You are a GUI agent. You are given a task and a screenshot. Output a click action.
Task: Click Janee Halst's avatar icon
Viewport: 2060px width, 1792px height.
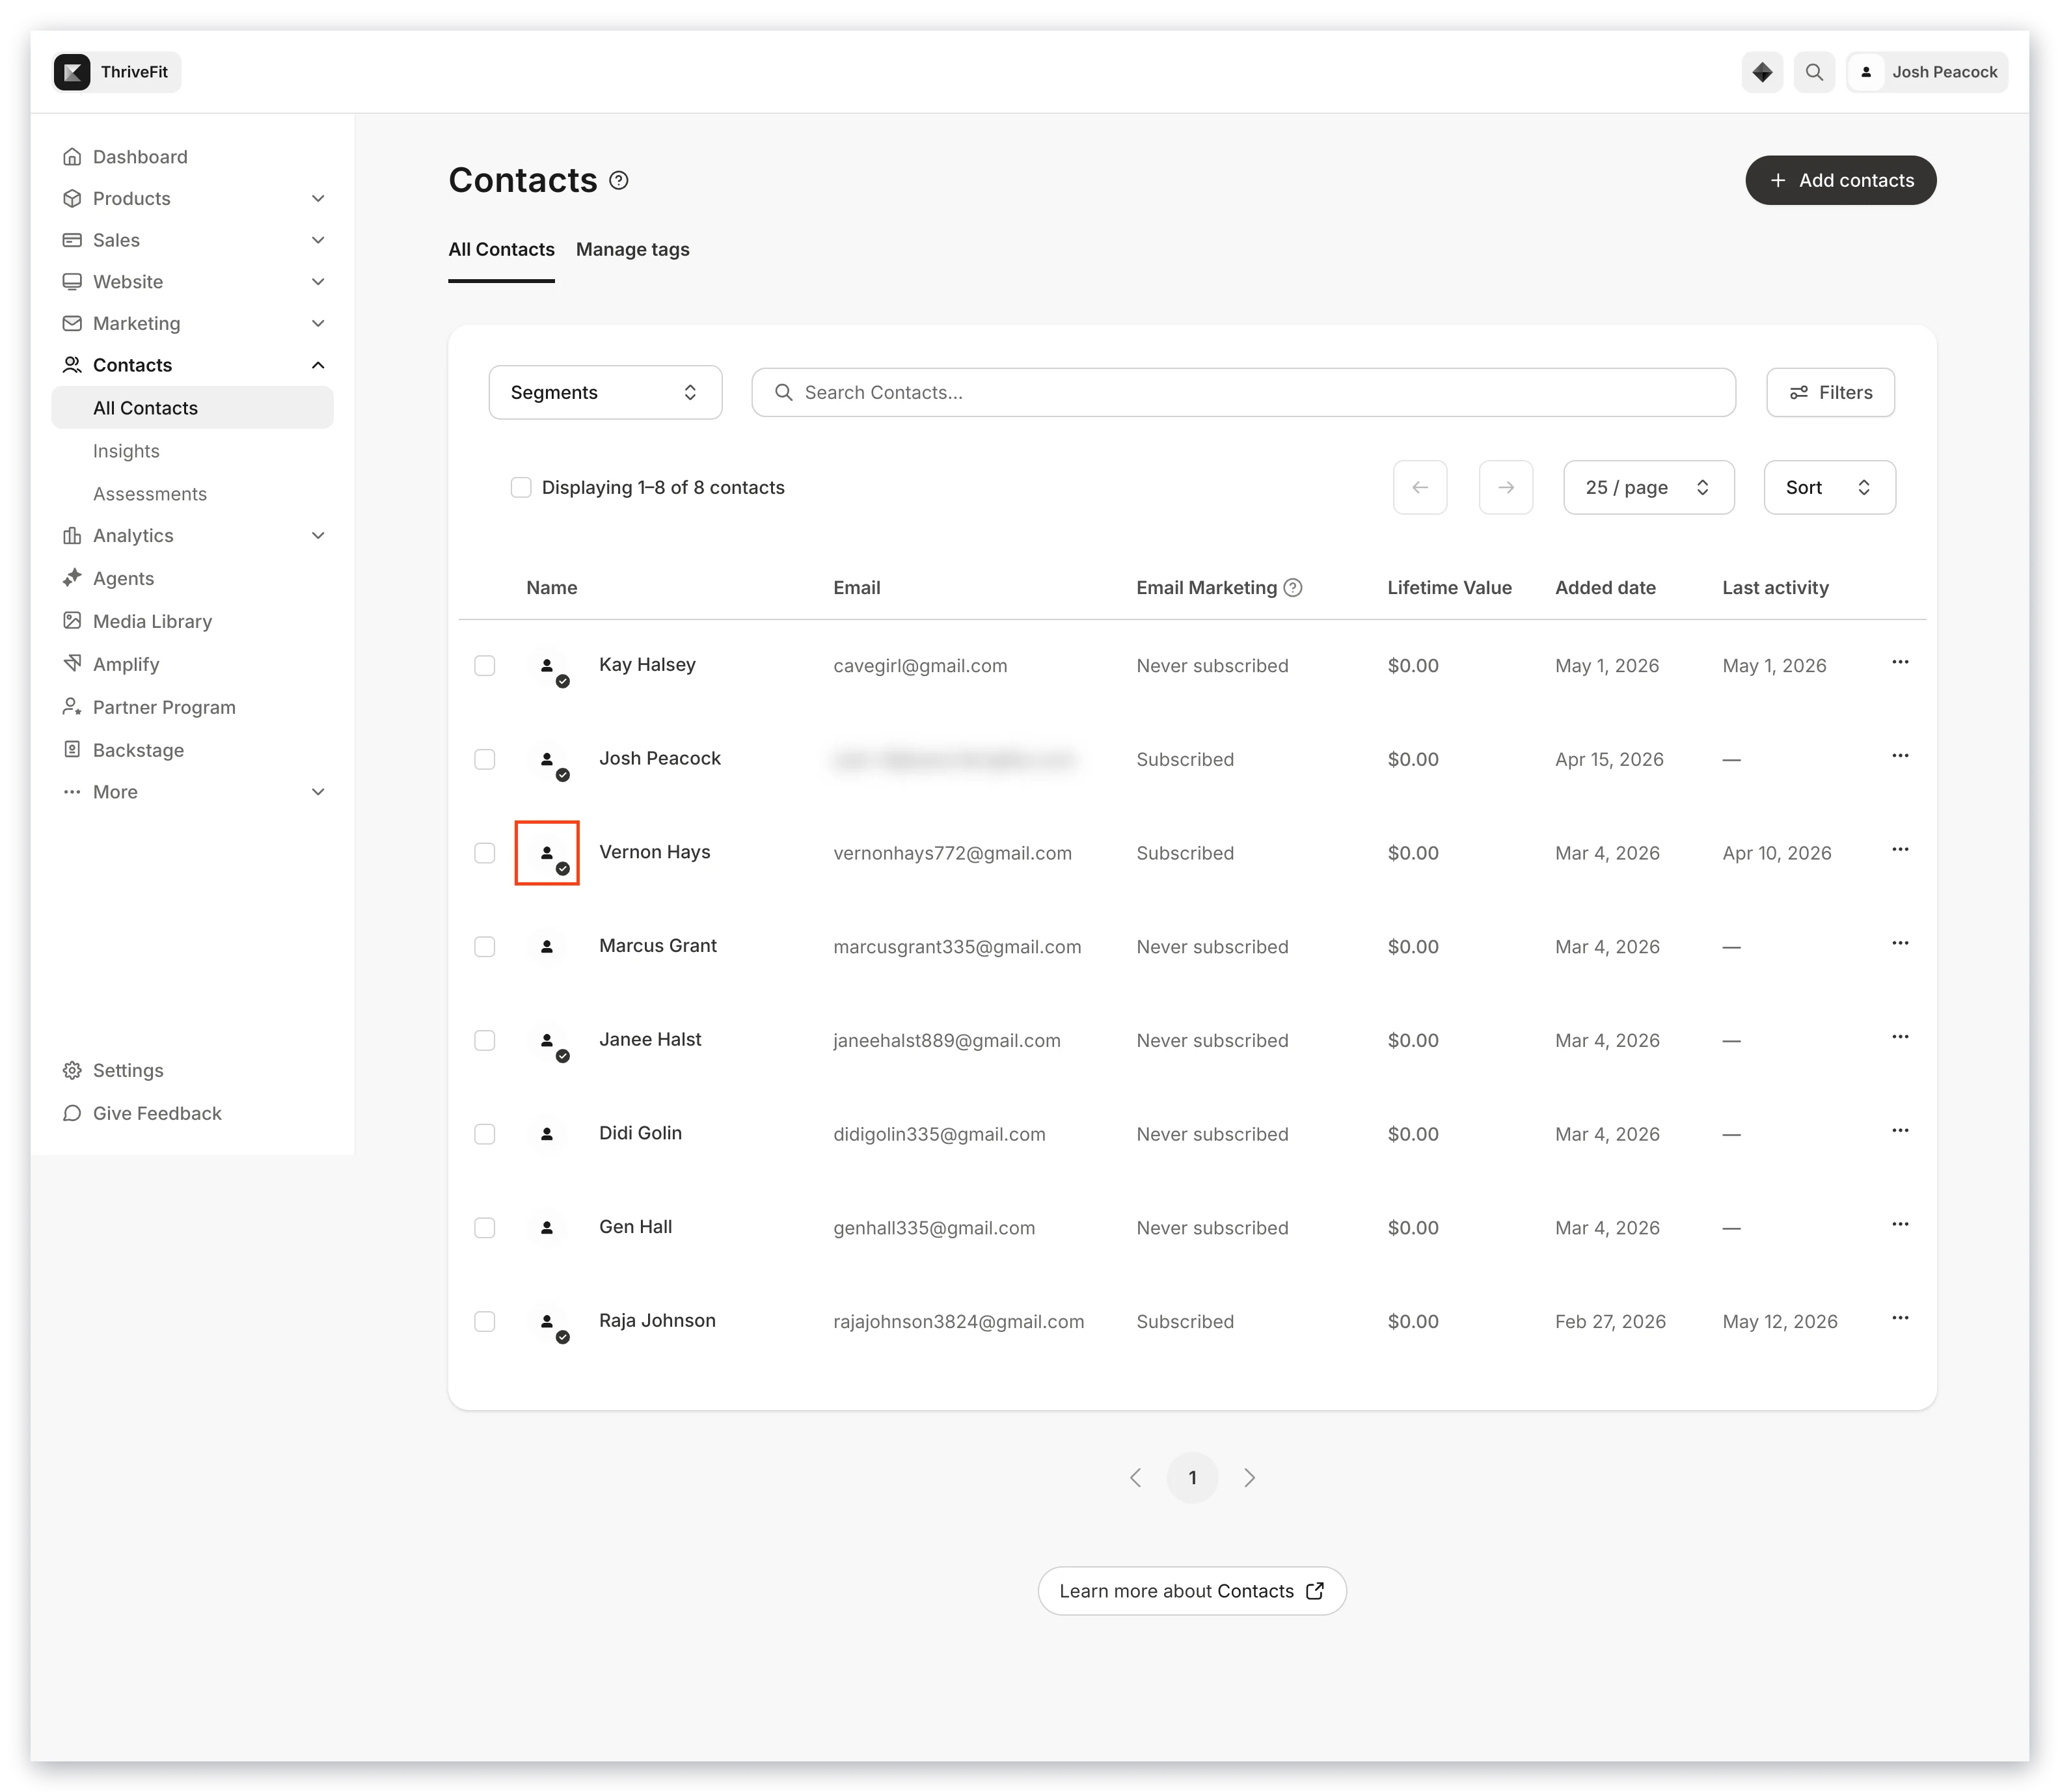547,1040
